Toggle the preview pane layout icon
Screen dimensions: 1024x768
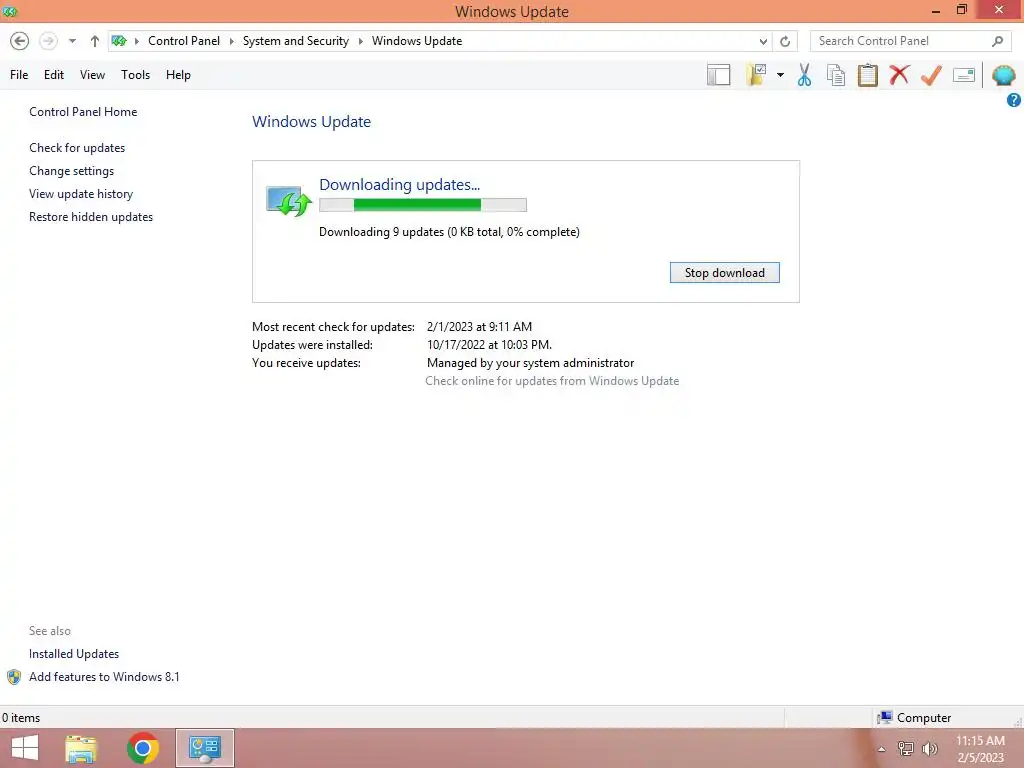pos(718,75)
